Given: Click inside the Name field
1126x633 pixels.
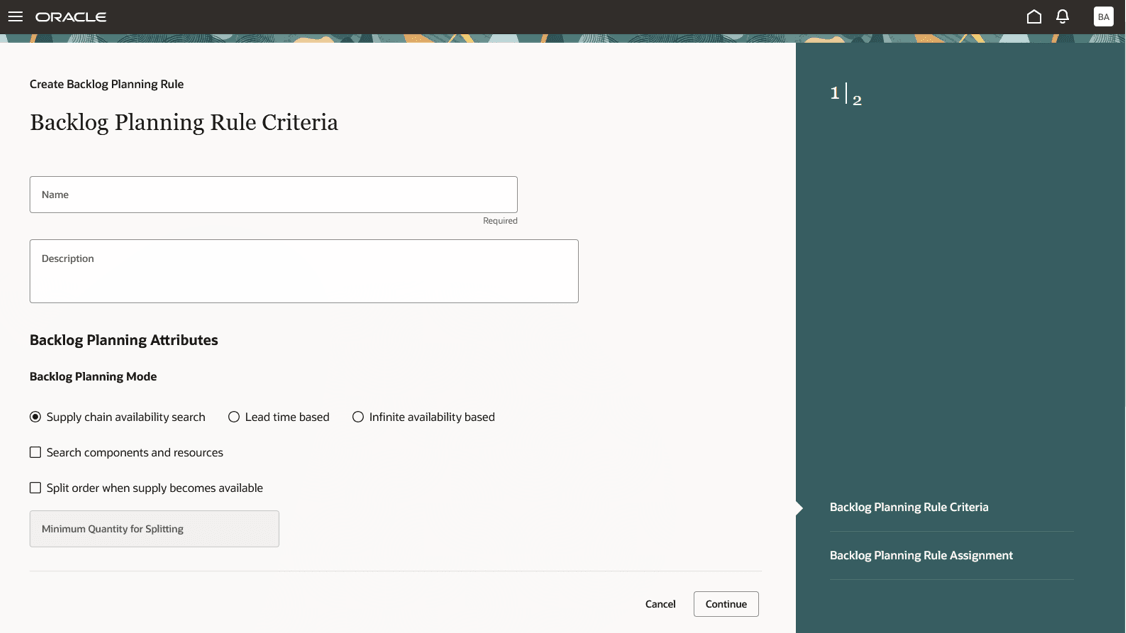Looking at the screenshot, I should [x=273, y=194].
